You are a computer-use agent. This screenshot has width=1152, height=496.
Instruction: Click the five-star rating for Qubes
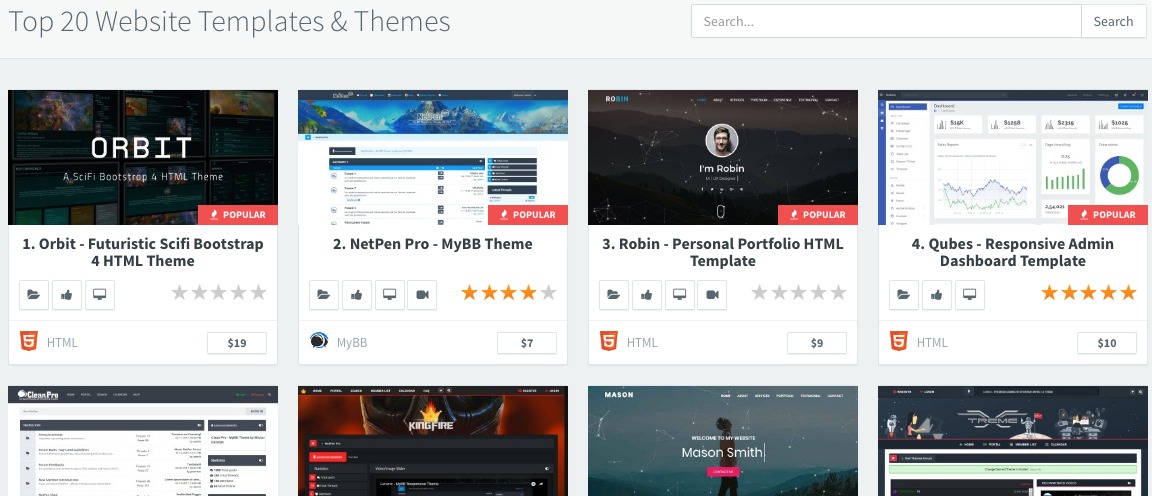[x=1090, y=293]
